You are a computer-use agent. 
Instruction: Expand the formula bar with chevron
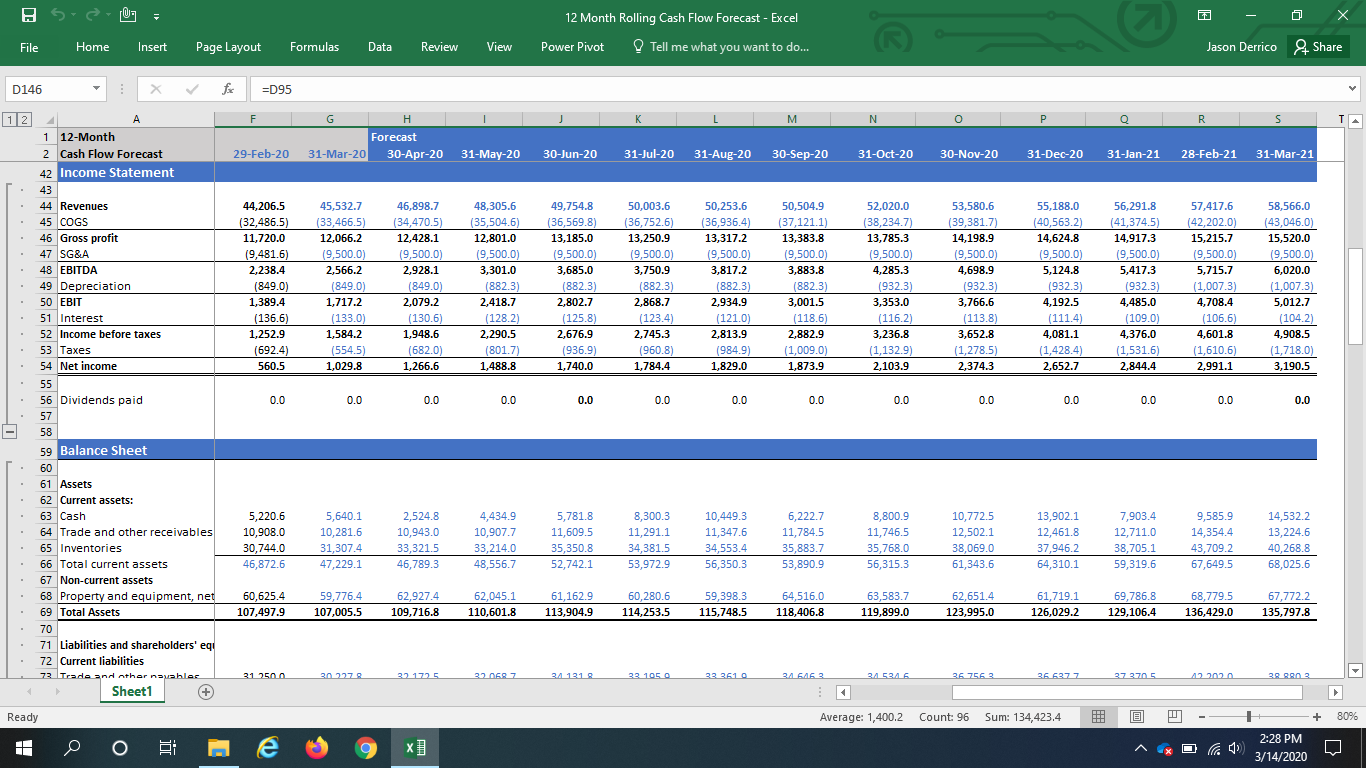click(x=1354, y=89)
